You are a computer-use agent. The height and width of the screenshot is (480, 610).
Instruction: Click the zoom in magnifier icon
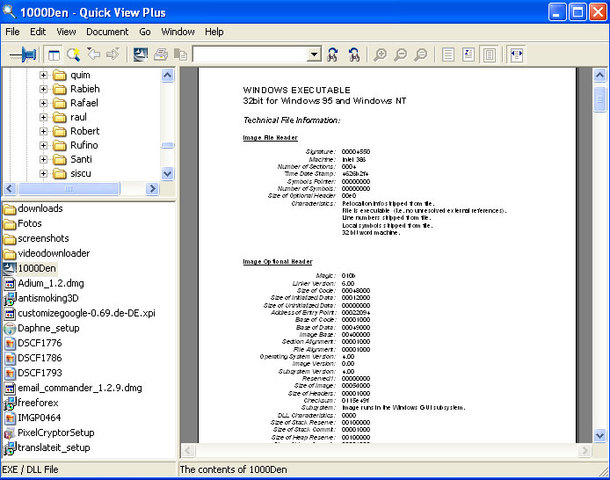pos(380,55)
